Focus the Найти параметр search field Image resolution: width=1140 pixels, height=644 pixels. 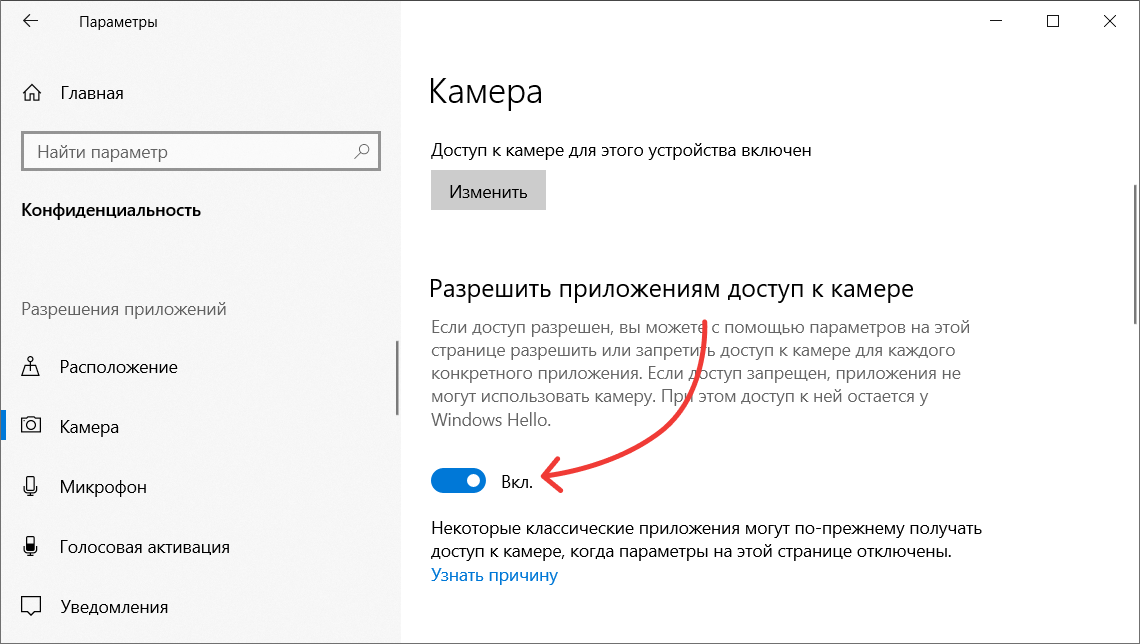point(190,152)
